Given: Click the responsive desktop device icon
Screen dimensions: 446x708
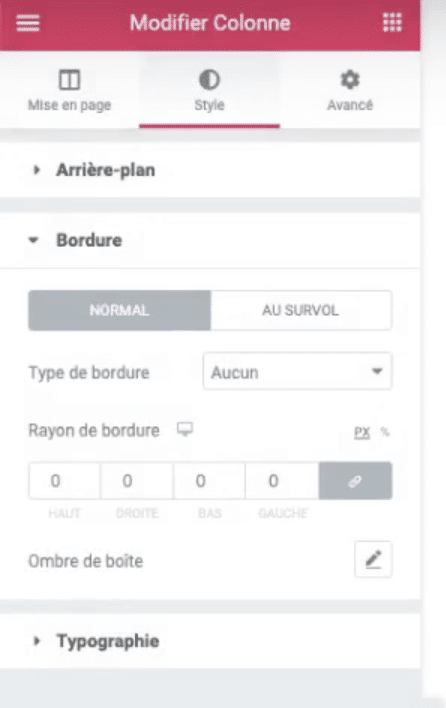Looking at the screenshot, I should pos(185,429).
